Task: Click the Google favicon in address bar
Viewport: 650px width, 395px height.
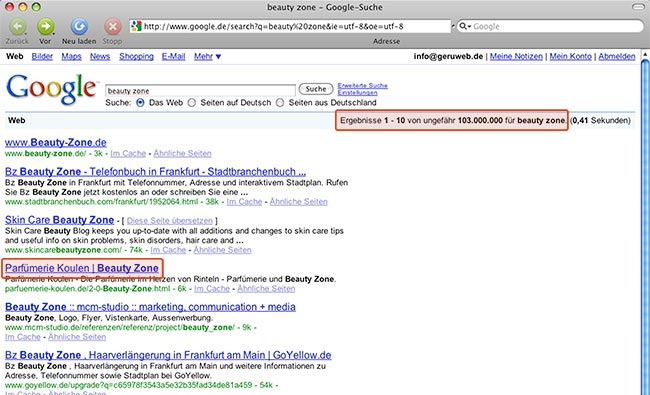Action: [136, 27]
